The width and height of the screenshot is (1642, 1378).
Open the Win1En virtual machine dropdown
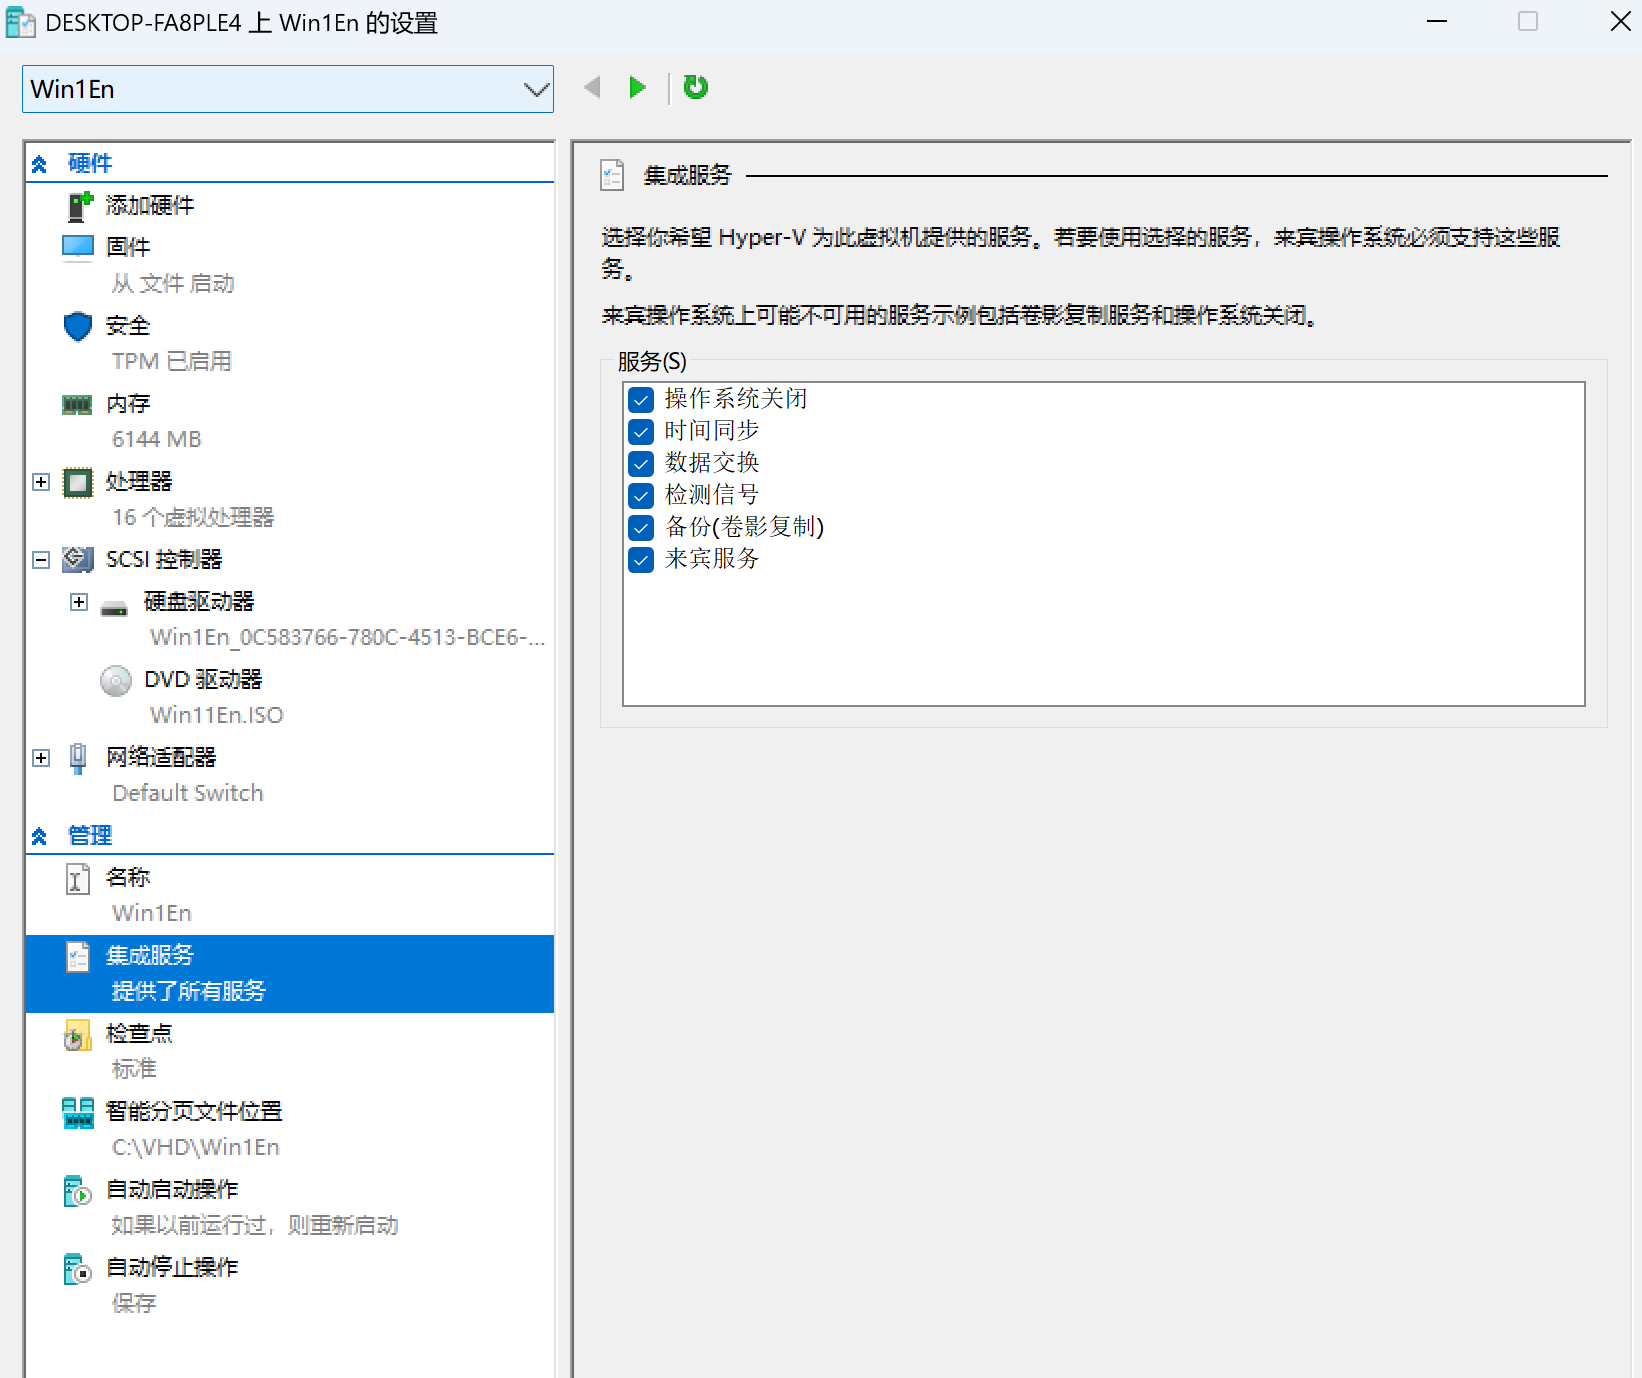(288, 89)
